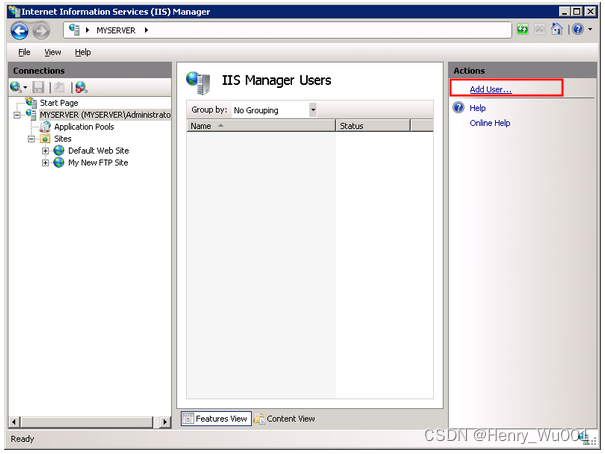Sort by the Name column header
605x454 pixels.
pyautogui.click(x=261, y=126)
